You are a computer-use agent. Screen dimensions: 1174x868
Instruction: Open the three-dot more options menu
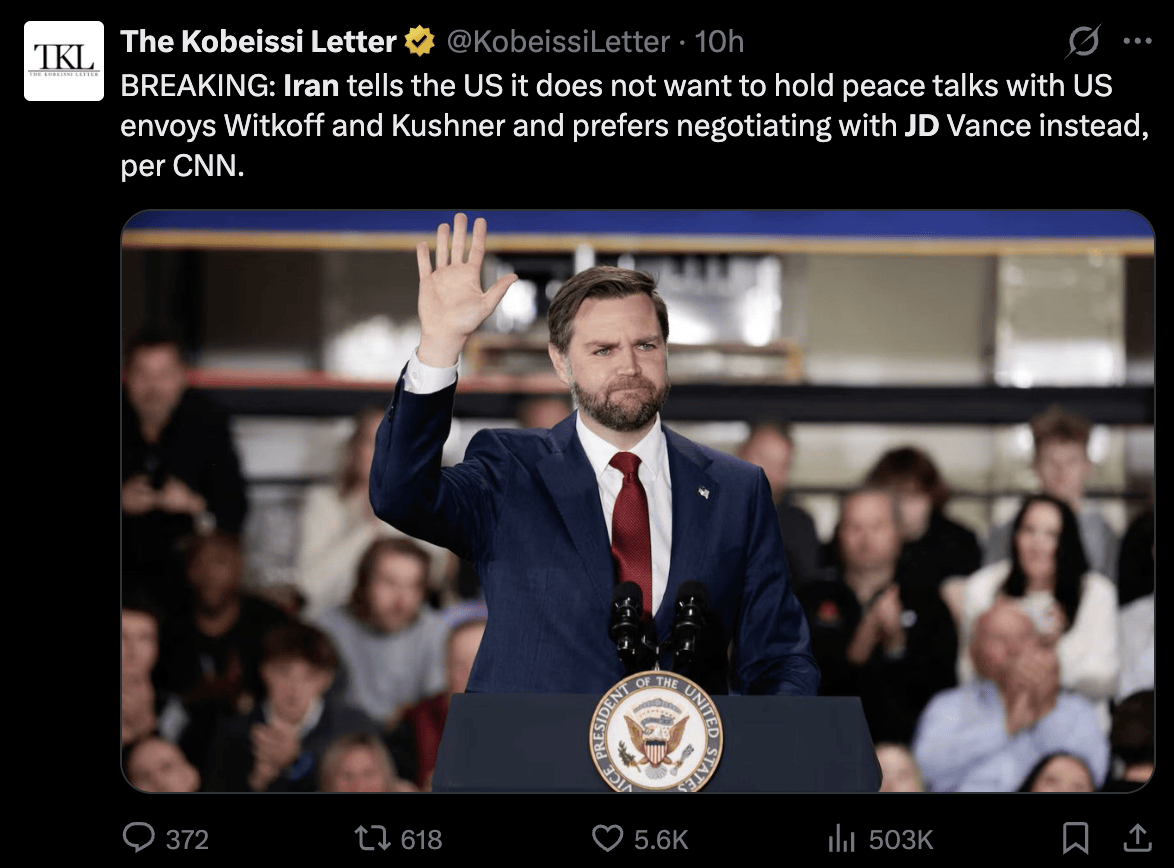pyautogui.click(x=1138, y=42)
